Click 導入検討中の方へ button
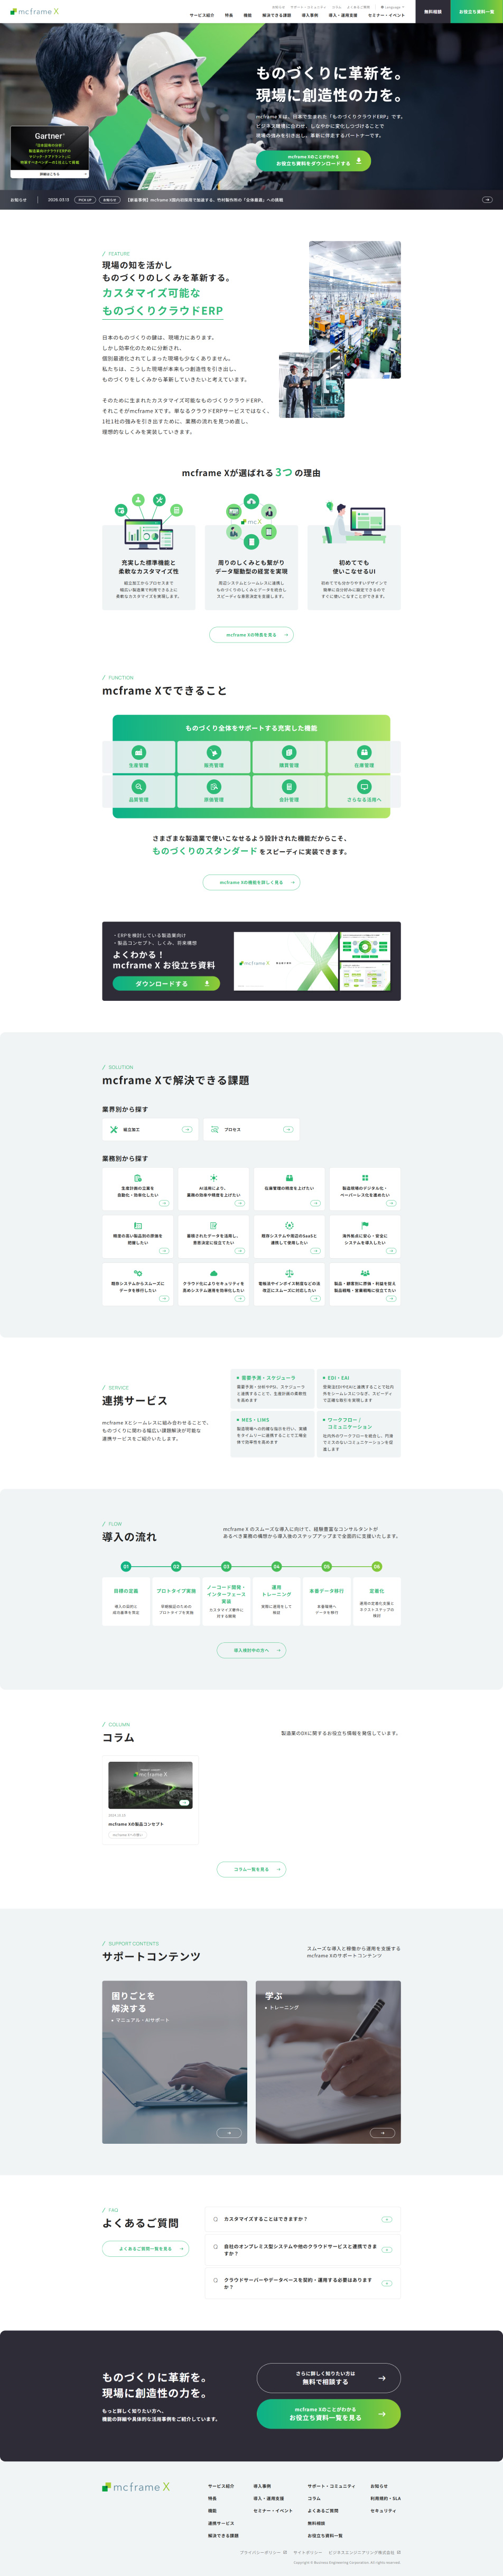Viewport: 503px width, 2576px height. (x=252, y=1649)
